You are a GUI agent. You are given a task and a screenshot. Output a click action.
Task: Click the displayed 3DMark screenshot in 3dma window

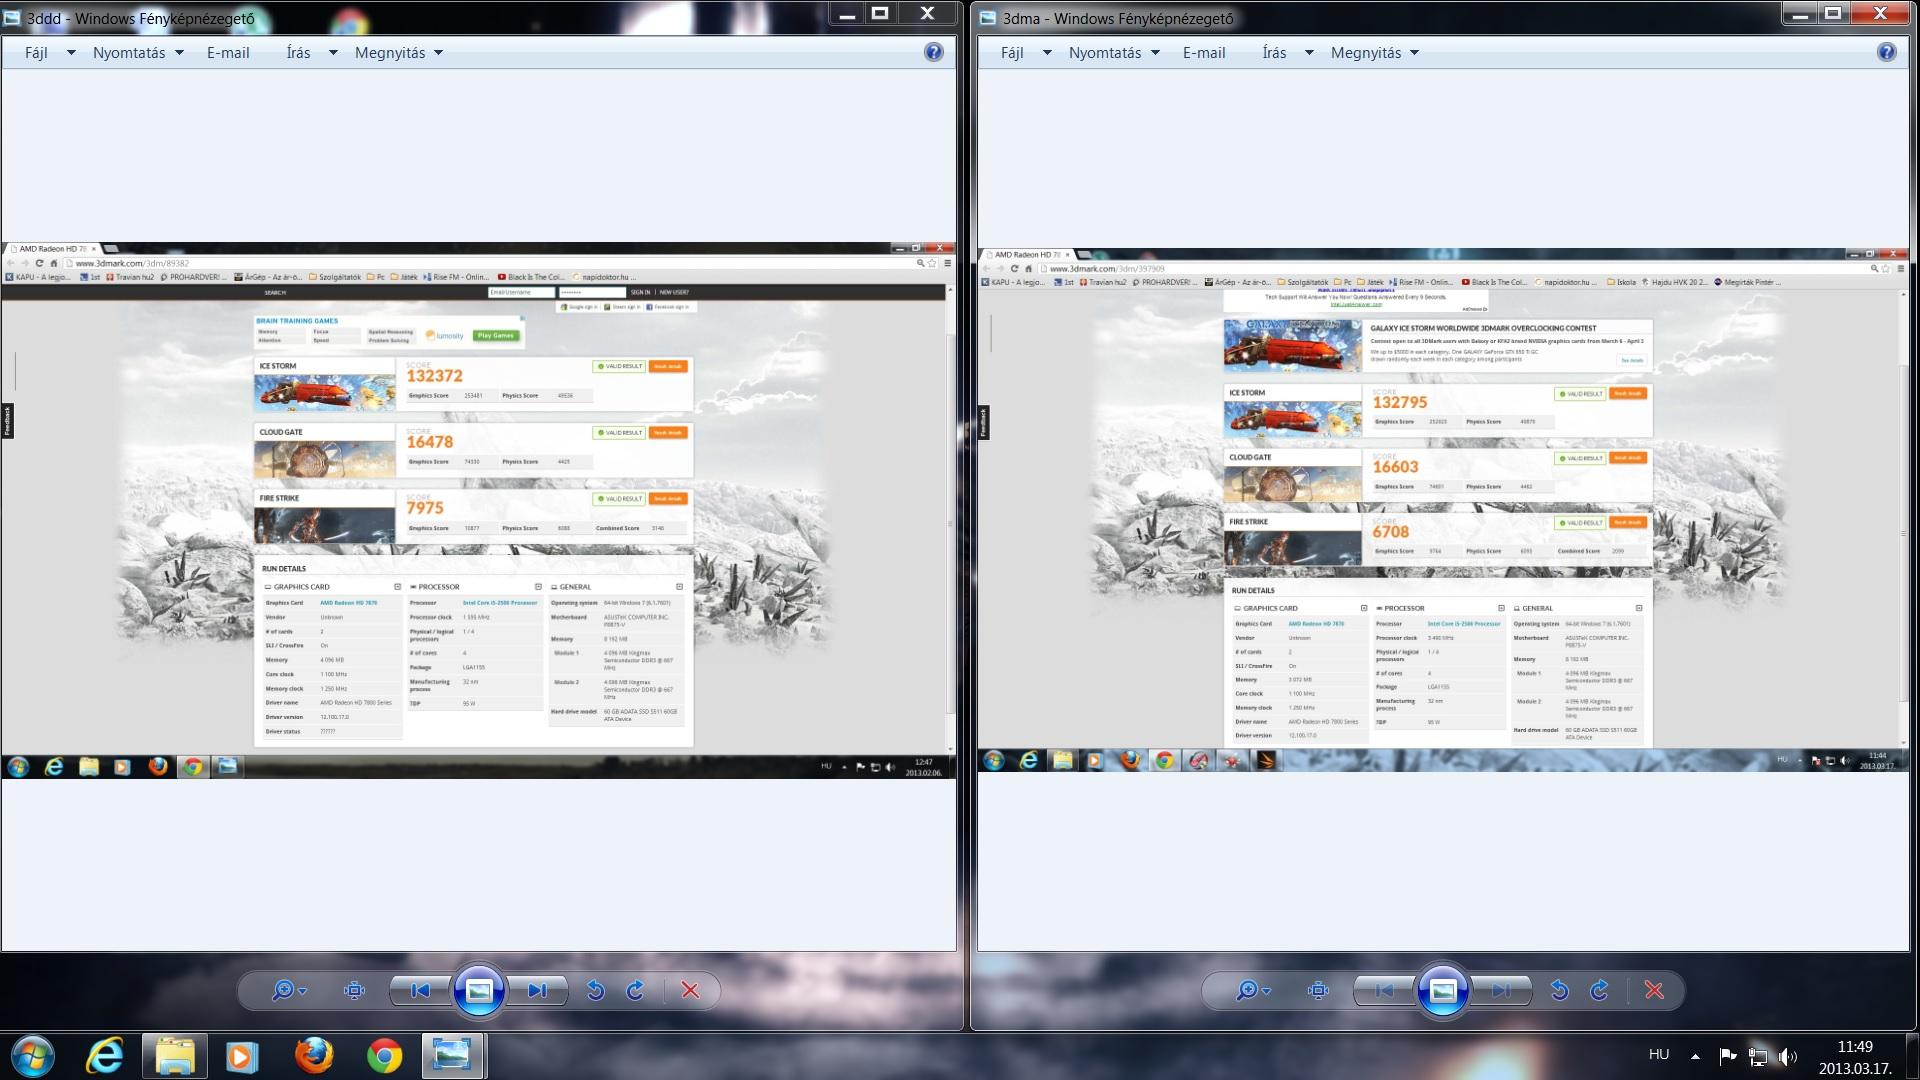coord(1443,510)
